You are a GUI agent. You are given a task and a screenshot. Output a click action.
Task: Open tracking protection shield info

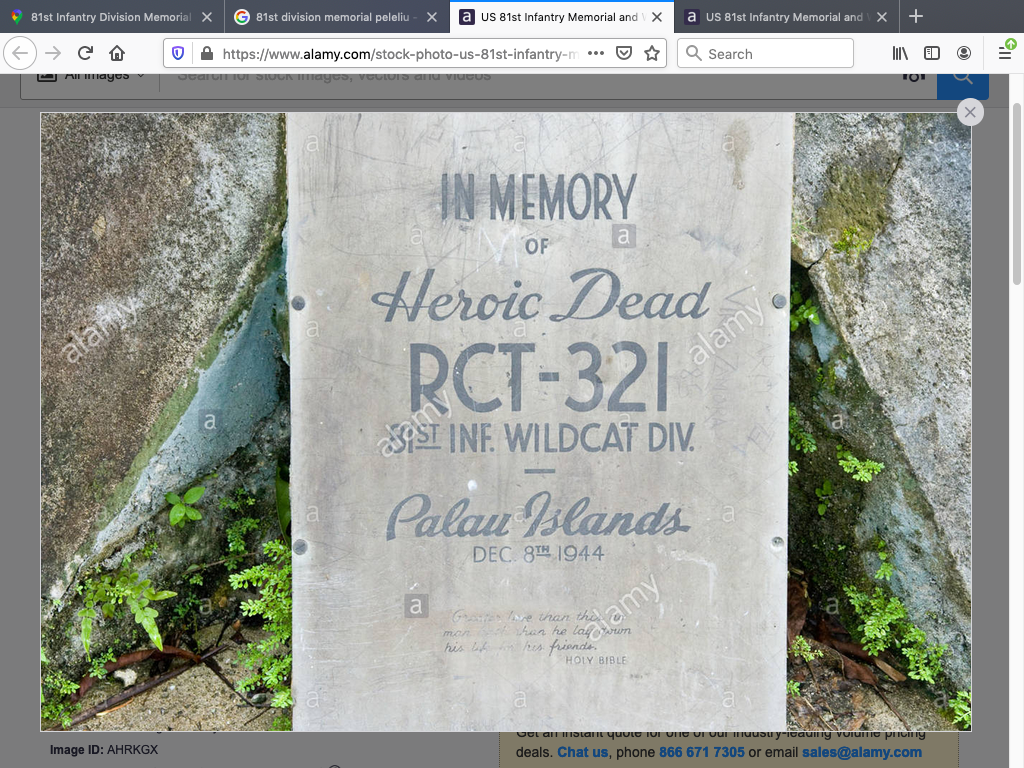[x=178, y=54]
